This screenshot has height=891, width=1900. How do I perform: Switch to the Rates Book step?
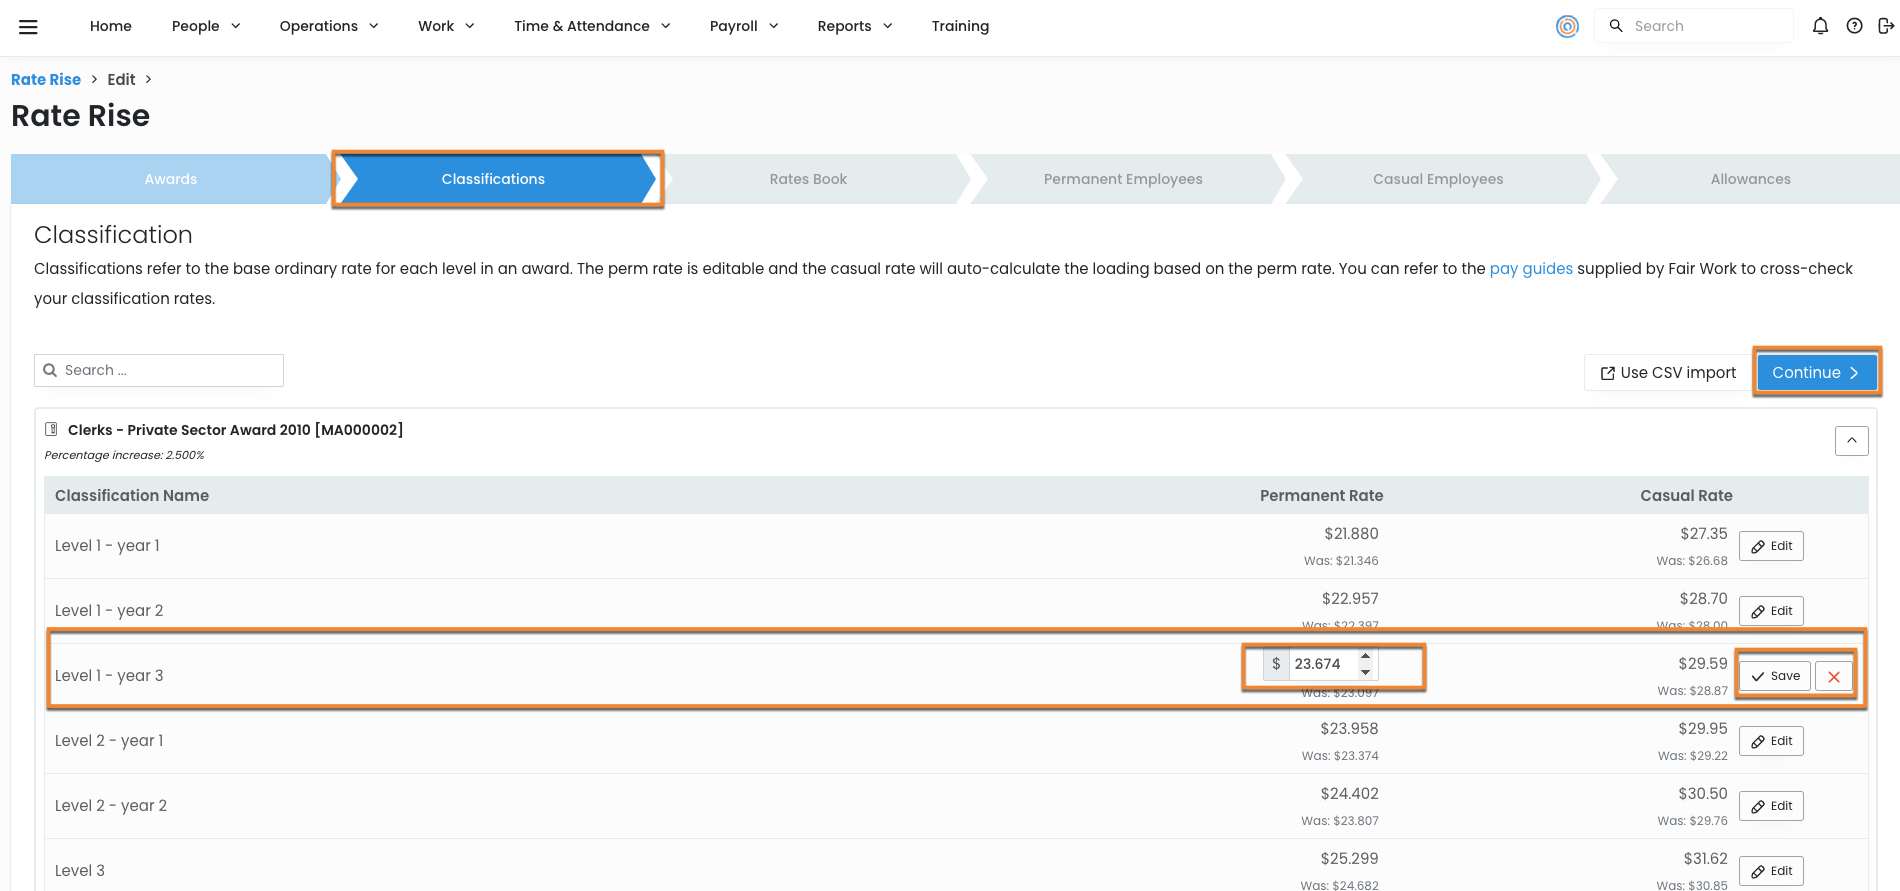tap(808, 179)
